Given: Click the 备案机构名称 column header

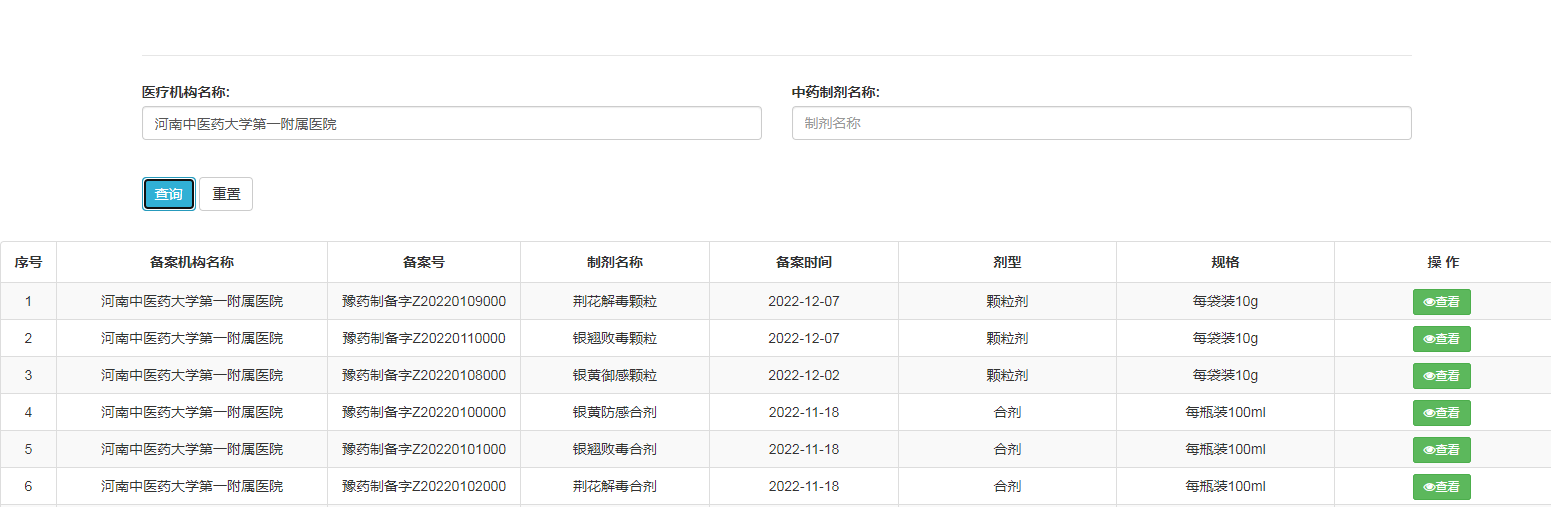Looking at the screenshot, I should [x=192, y=262].
